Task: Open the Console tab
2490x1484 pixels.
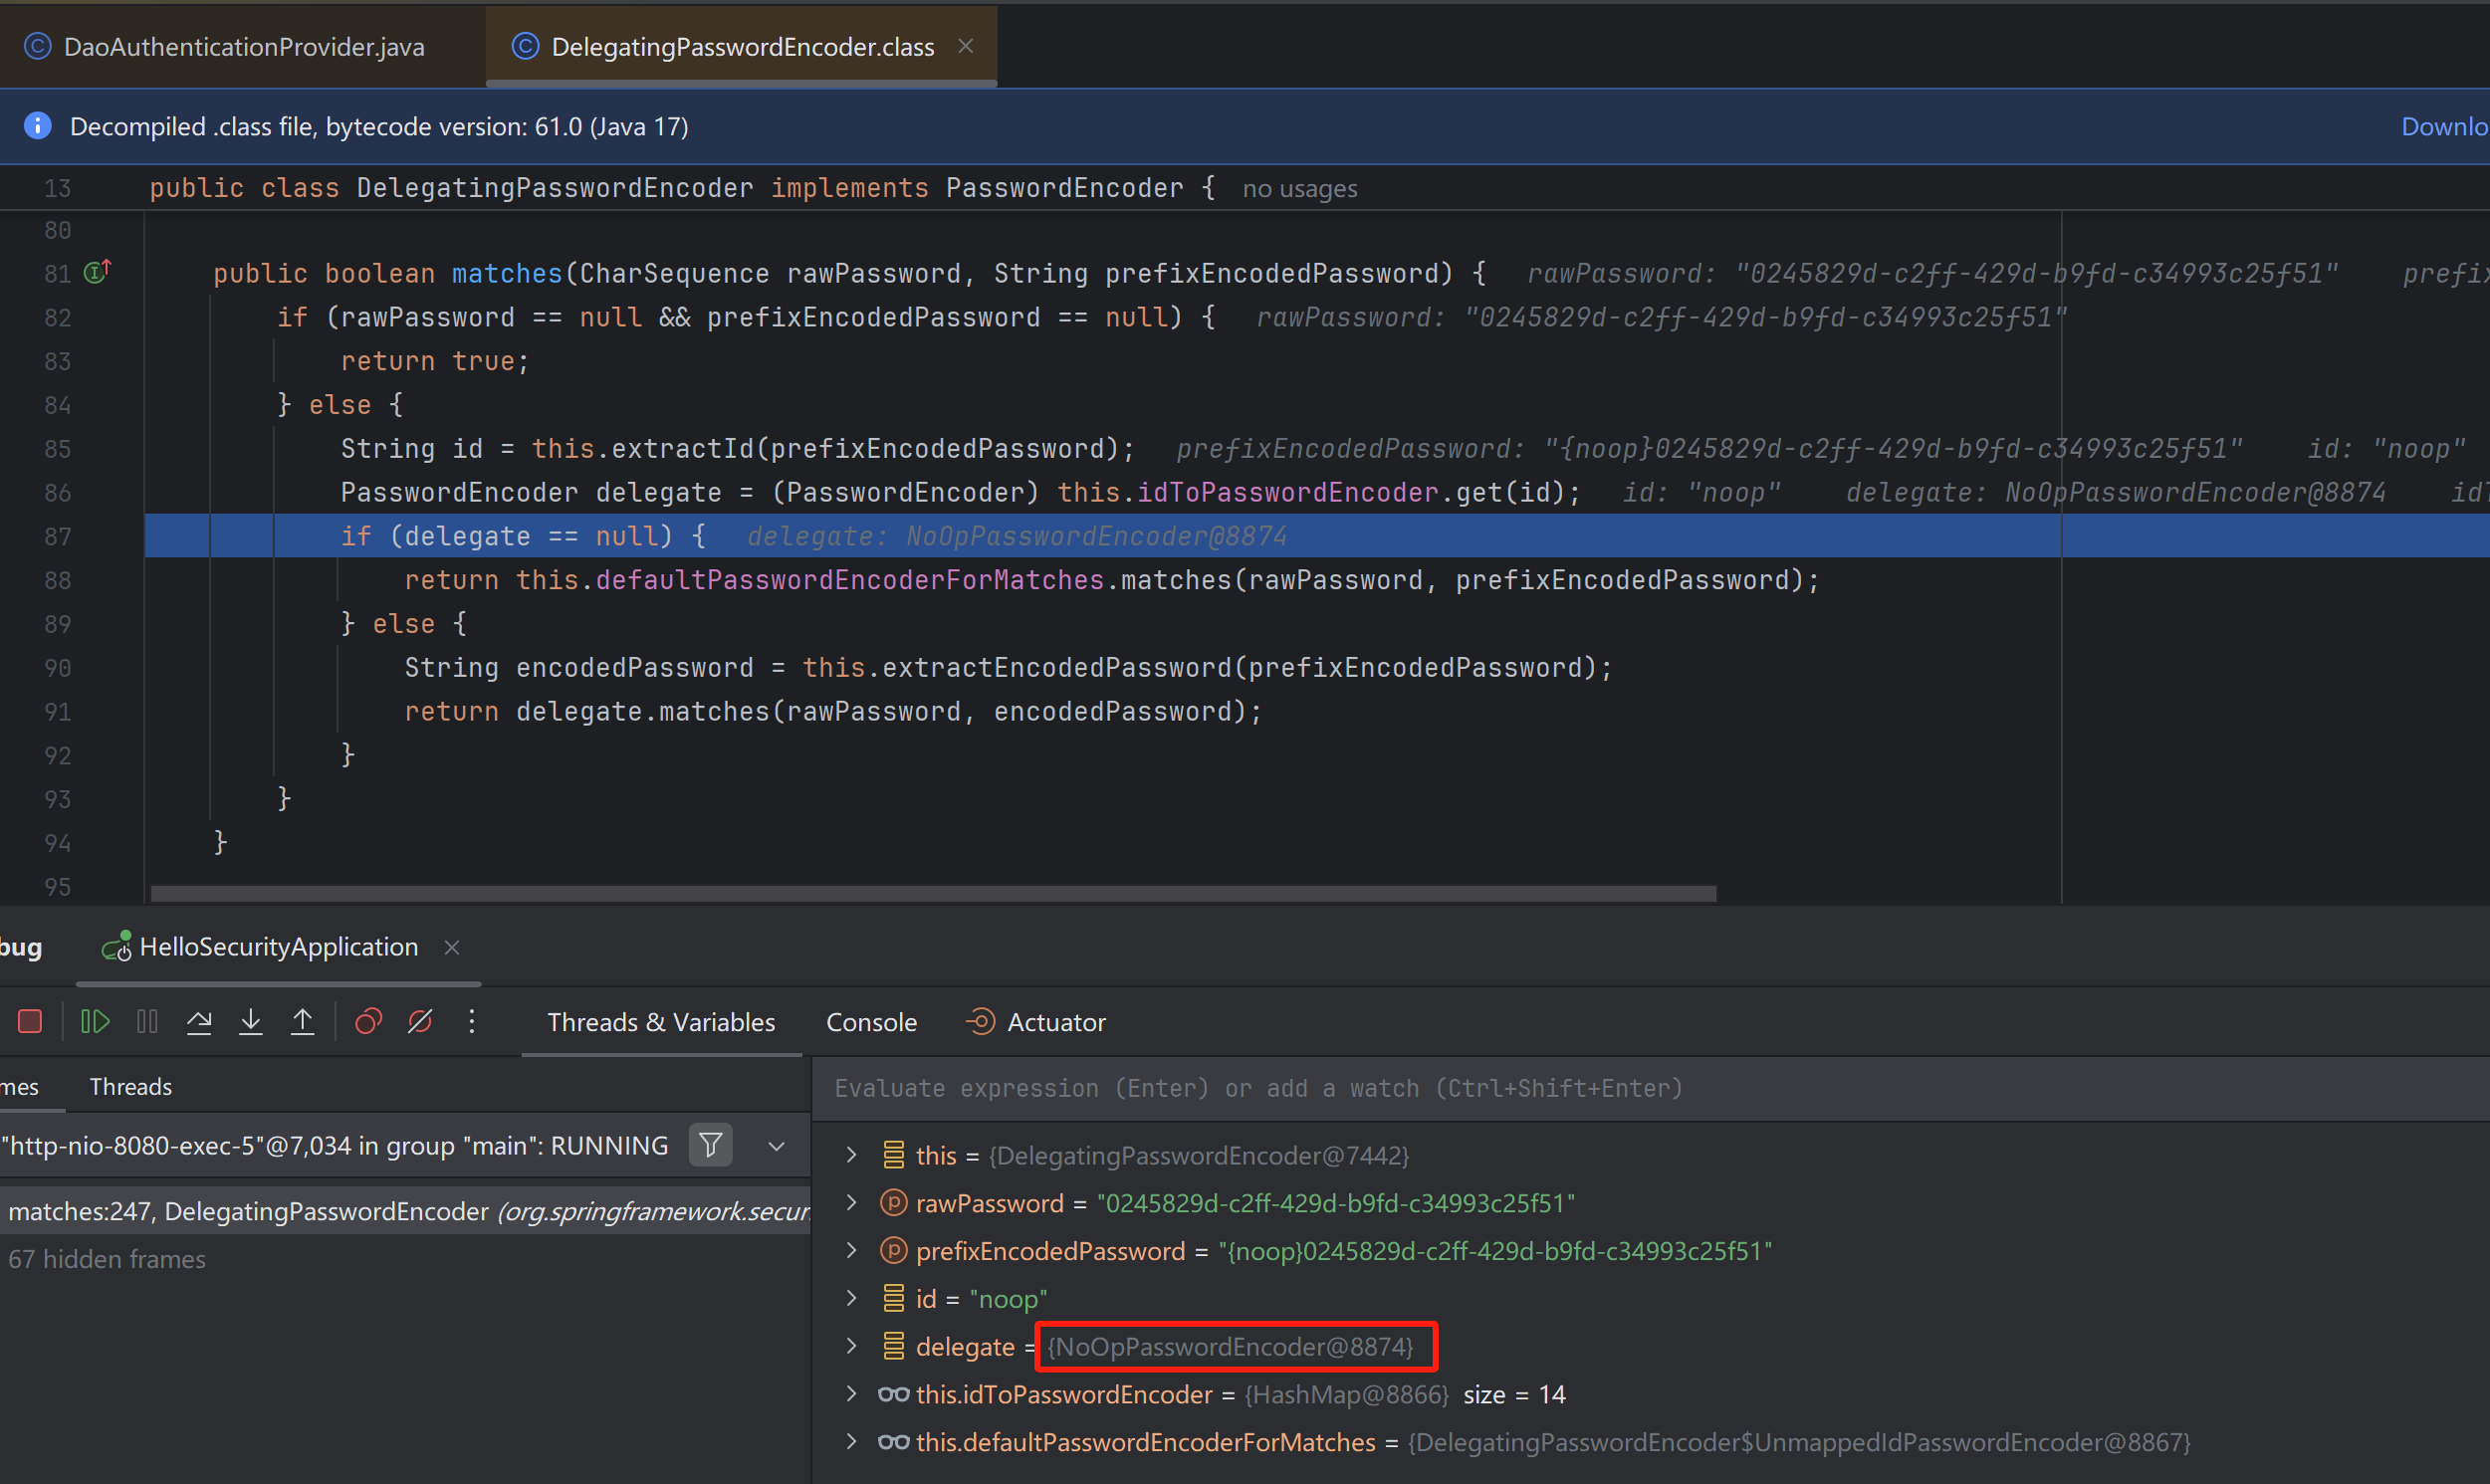Action: [x=870, y=1022]
